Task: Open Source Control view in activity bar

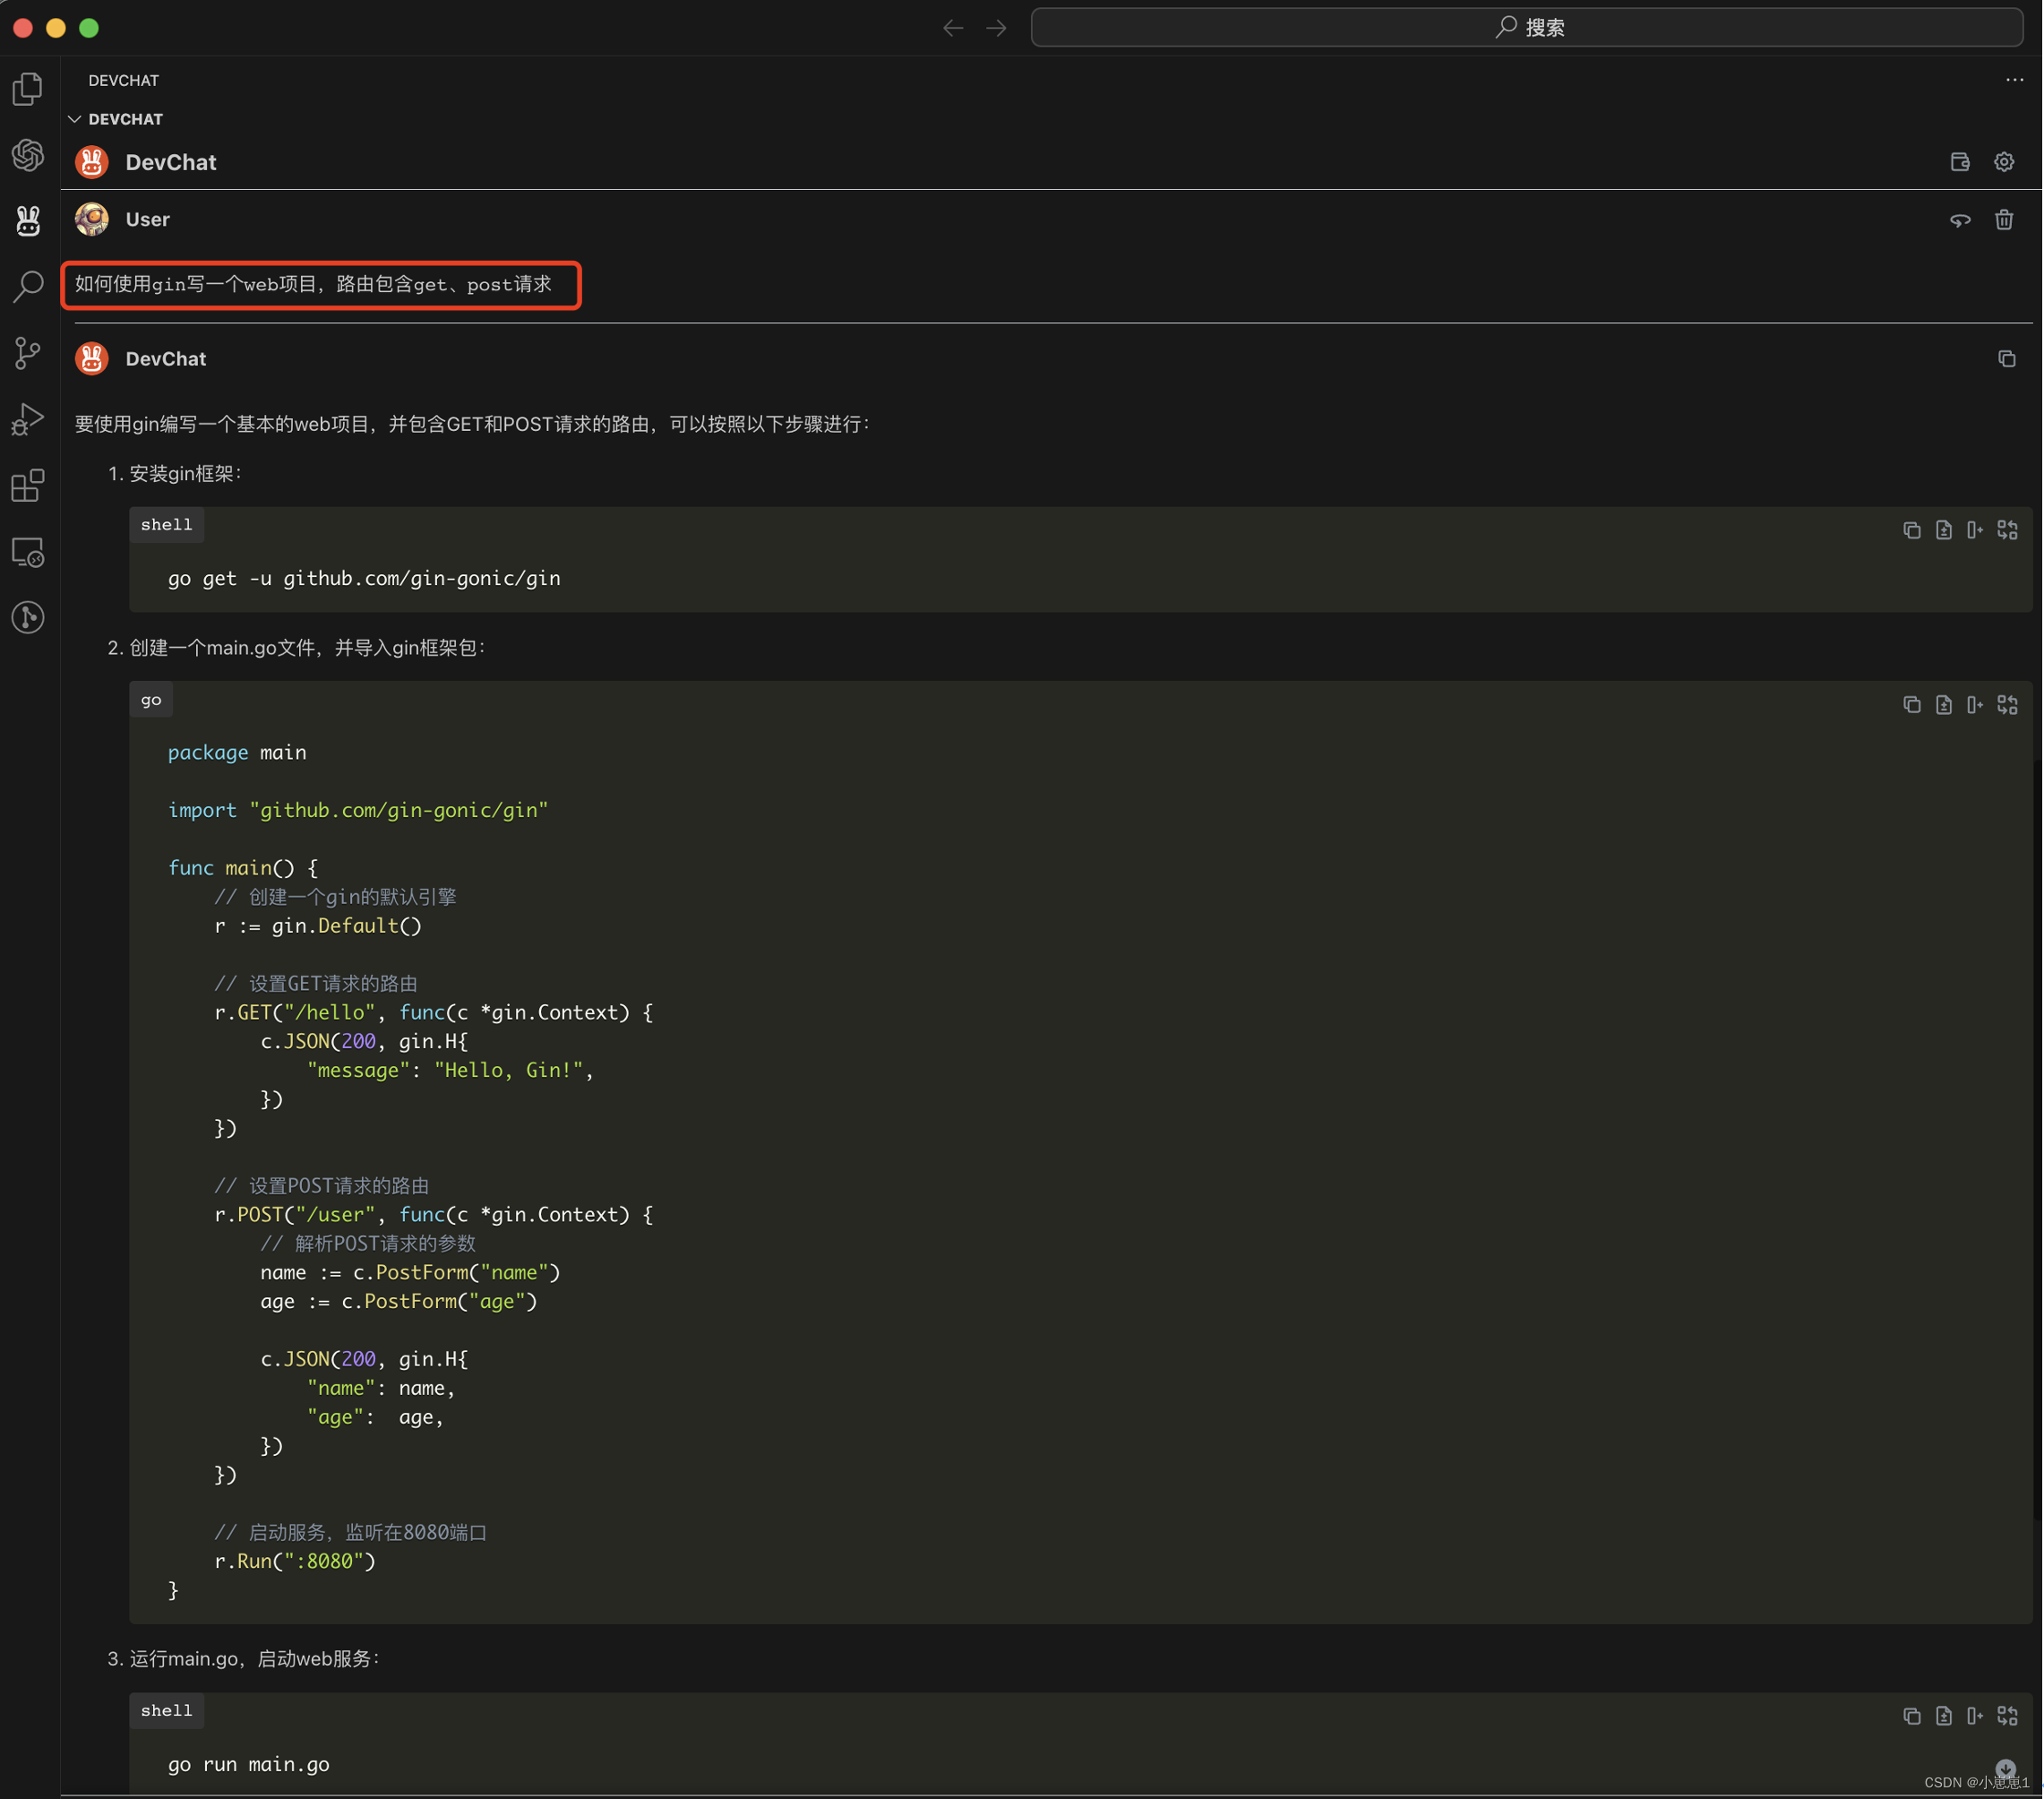Action: (x=28, y=352)
